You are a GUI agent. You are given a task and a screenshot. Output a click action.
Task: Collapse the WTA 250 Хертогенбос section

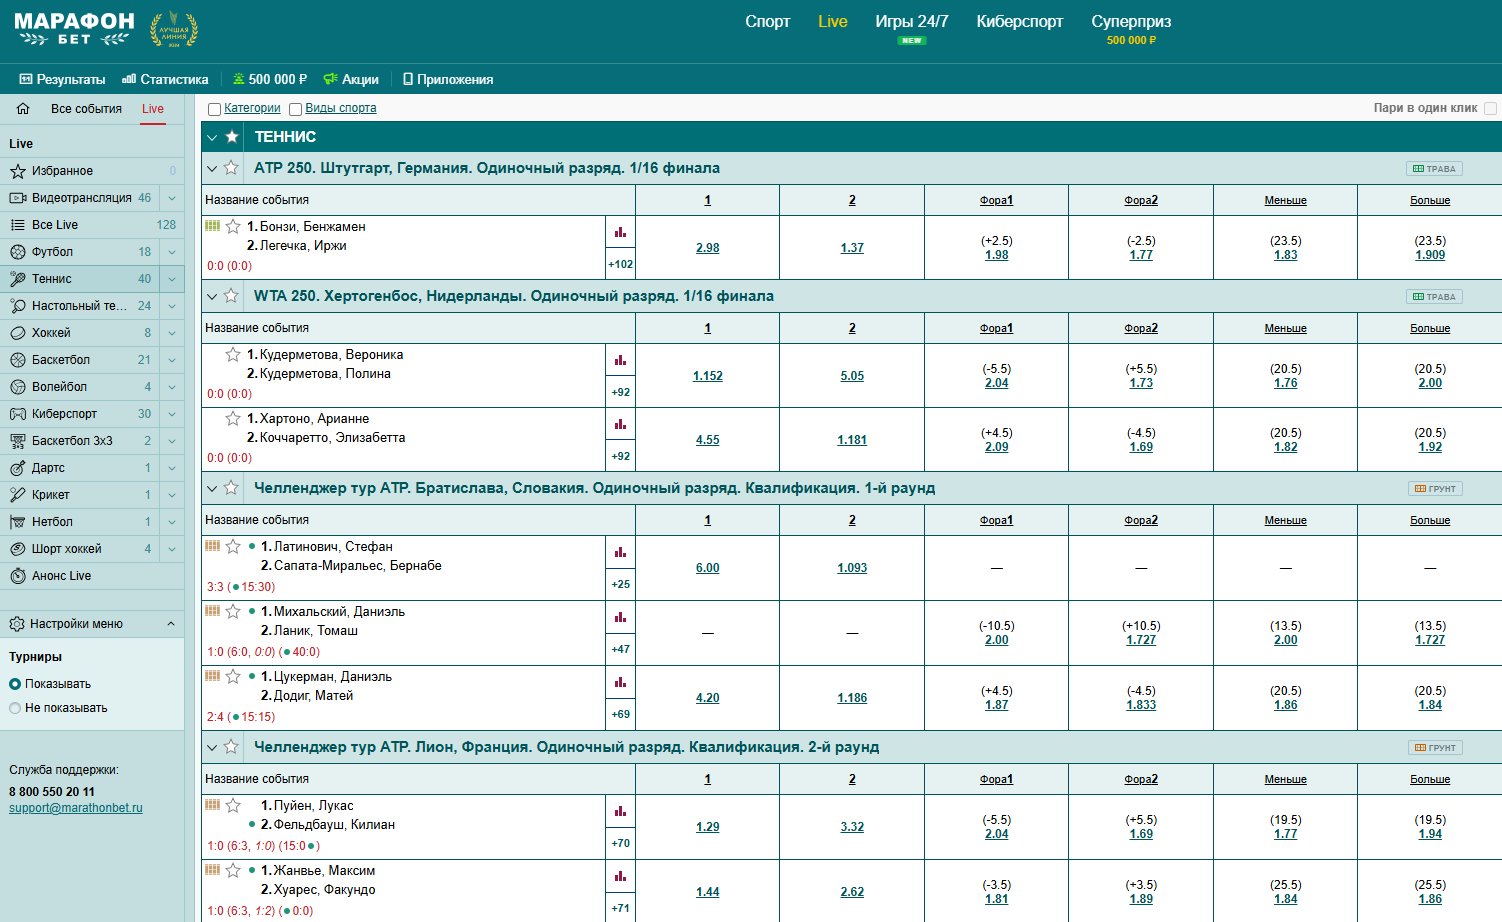[212, 296]
